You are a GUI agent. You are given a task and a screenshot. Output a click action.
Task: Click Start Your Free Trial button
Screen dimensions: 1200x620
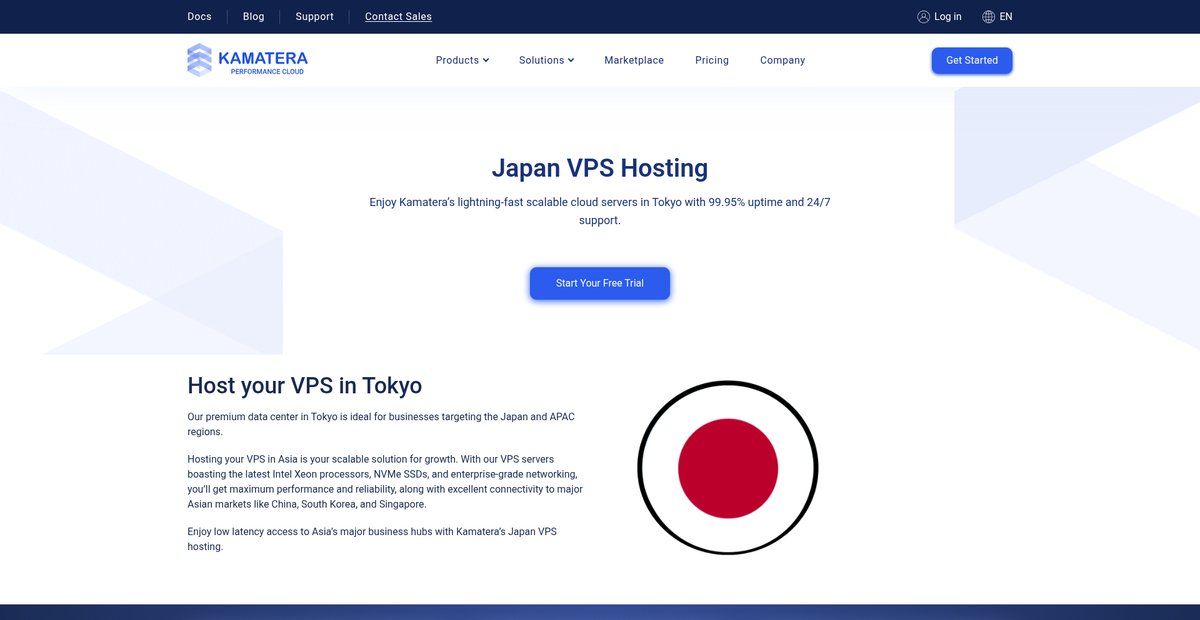pos(600,283)
